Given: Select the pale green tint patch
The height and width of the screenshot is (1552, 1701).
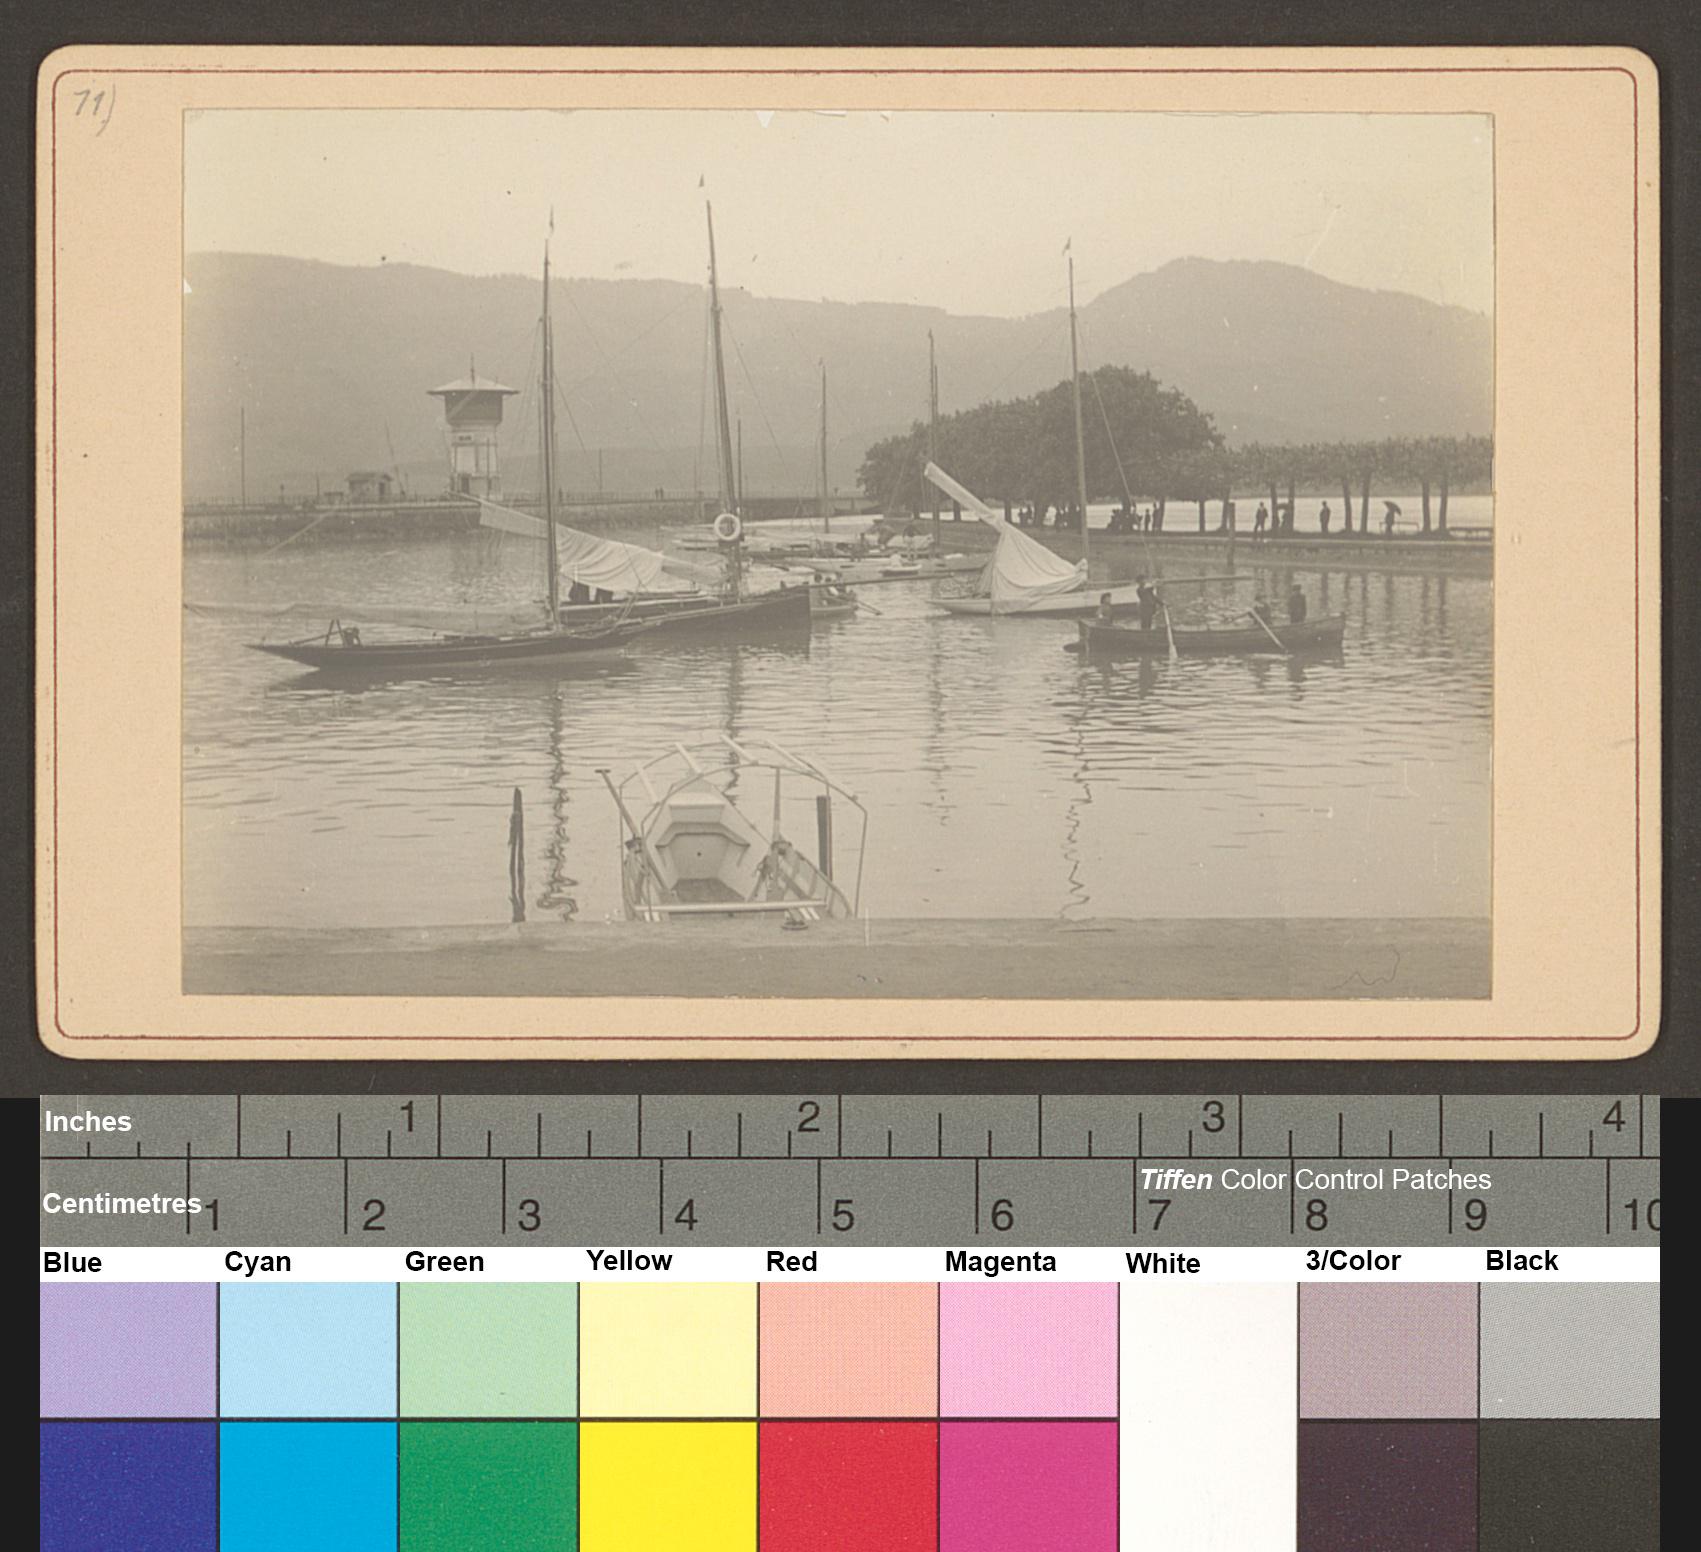Looking at the screenshot, I should [488, 1349].
